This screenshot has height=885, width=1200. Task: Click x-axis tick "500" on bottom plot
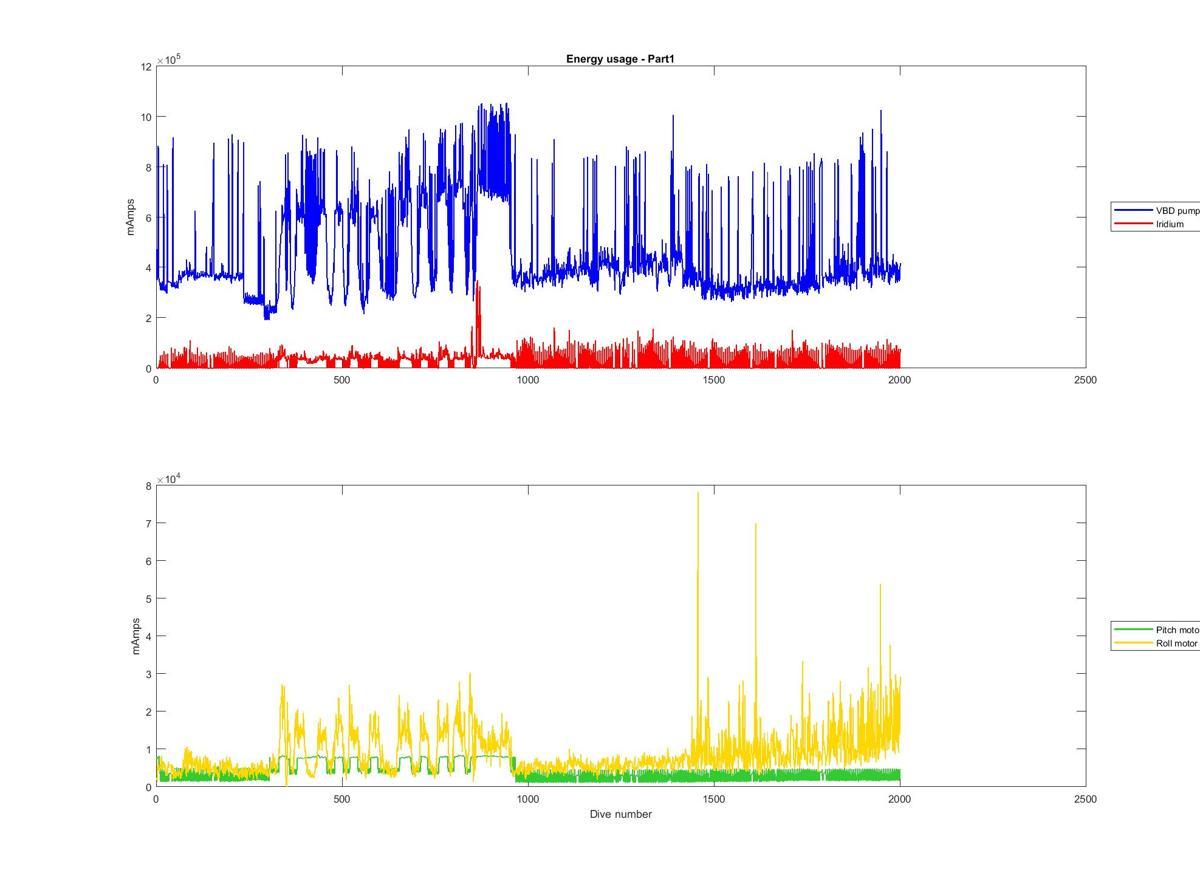[342, 799]
